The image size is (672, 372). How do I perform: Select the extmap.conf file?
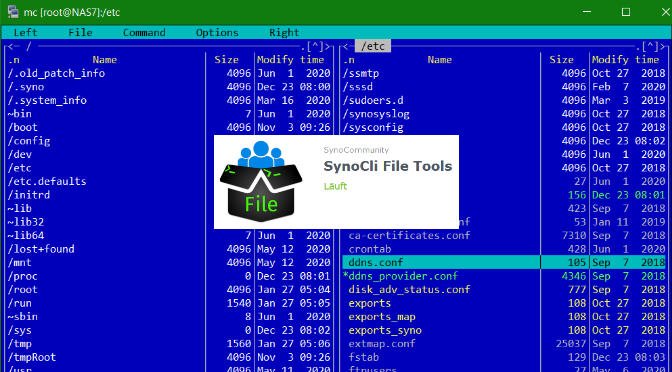[x=382, y=343]
